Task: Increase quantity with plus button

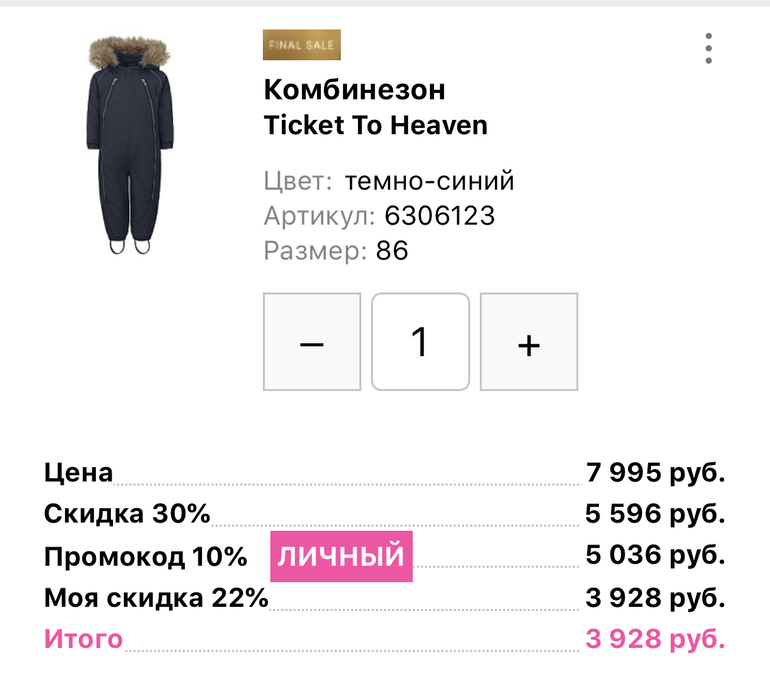Action: pyautogui.click(x=529, y=342)
